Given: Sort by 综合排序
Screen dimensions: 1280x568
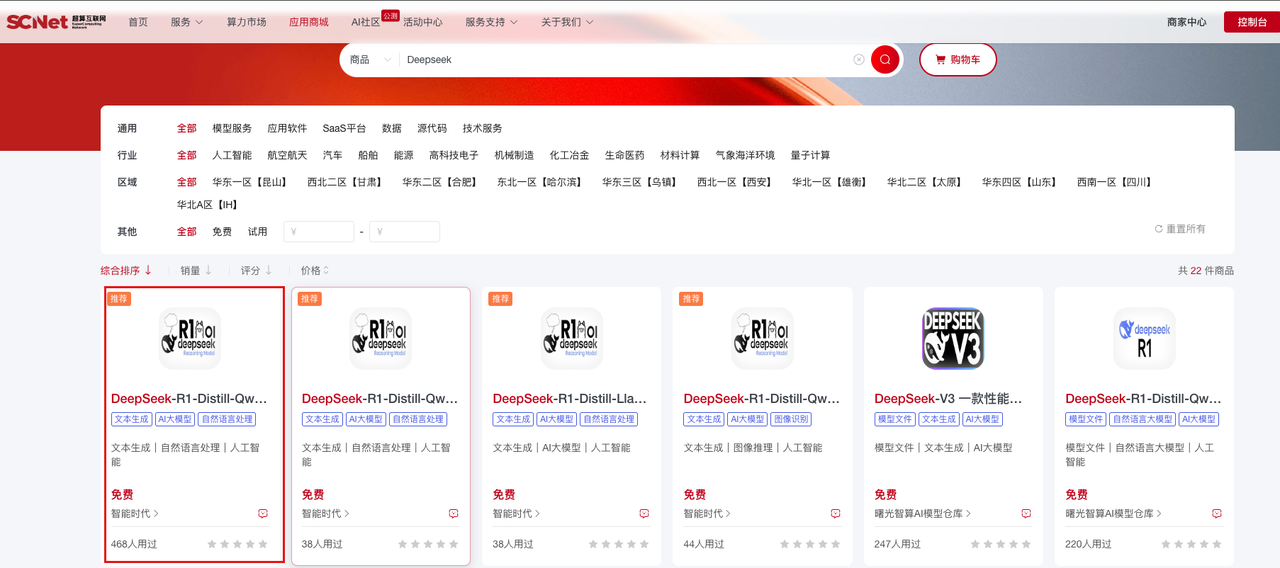Looking at the screenshot, I should tap(126, 270).
